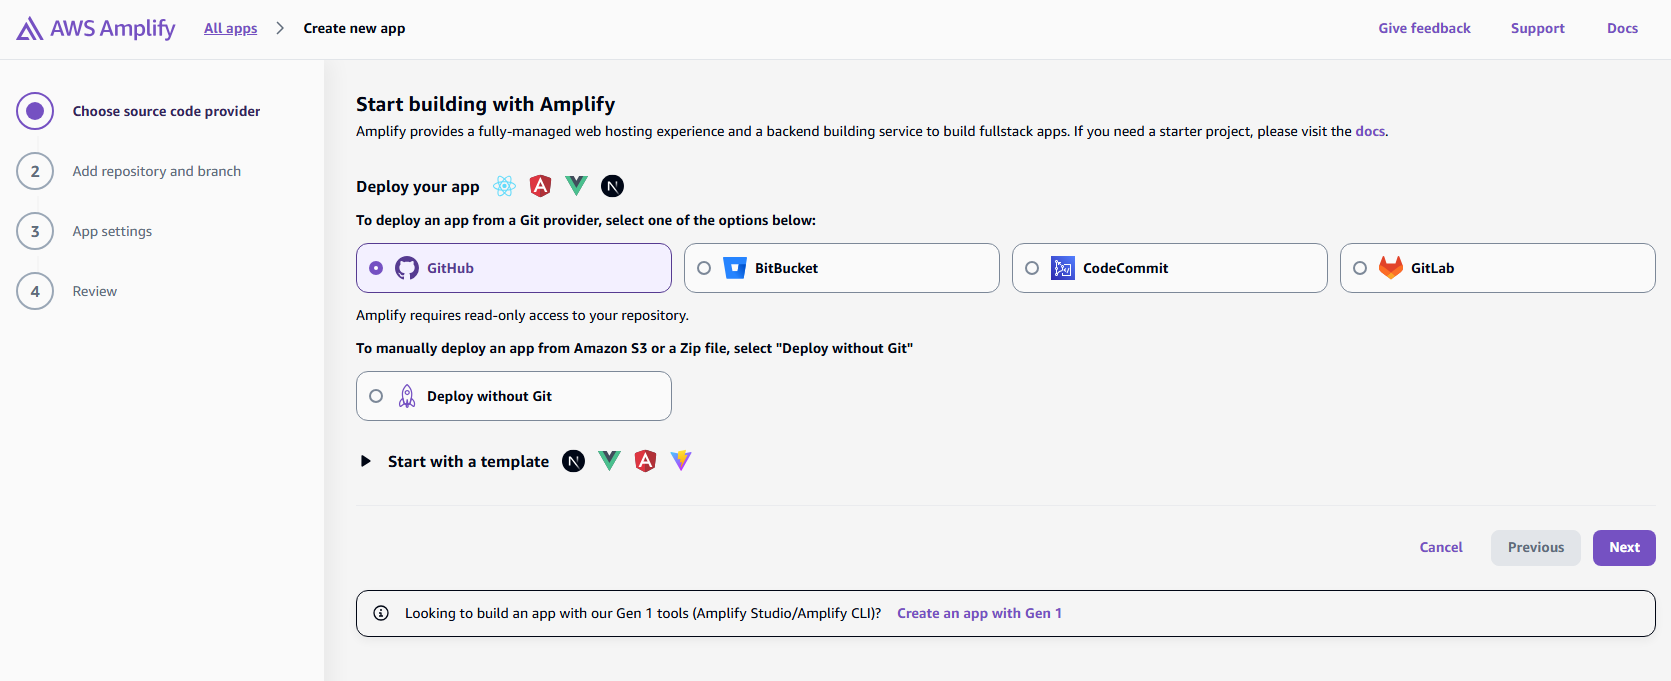This screenshot has width=1671, height=681.
Task: Select the BitBucket radio button
Action: [x=704, y=268]
